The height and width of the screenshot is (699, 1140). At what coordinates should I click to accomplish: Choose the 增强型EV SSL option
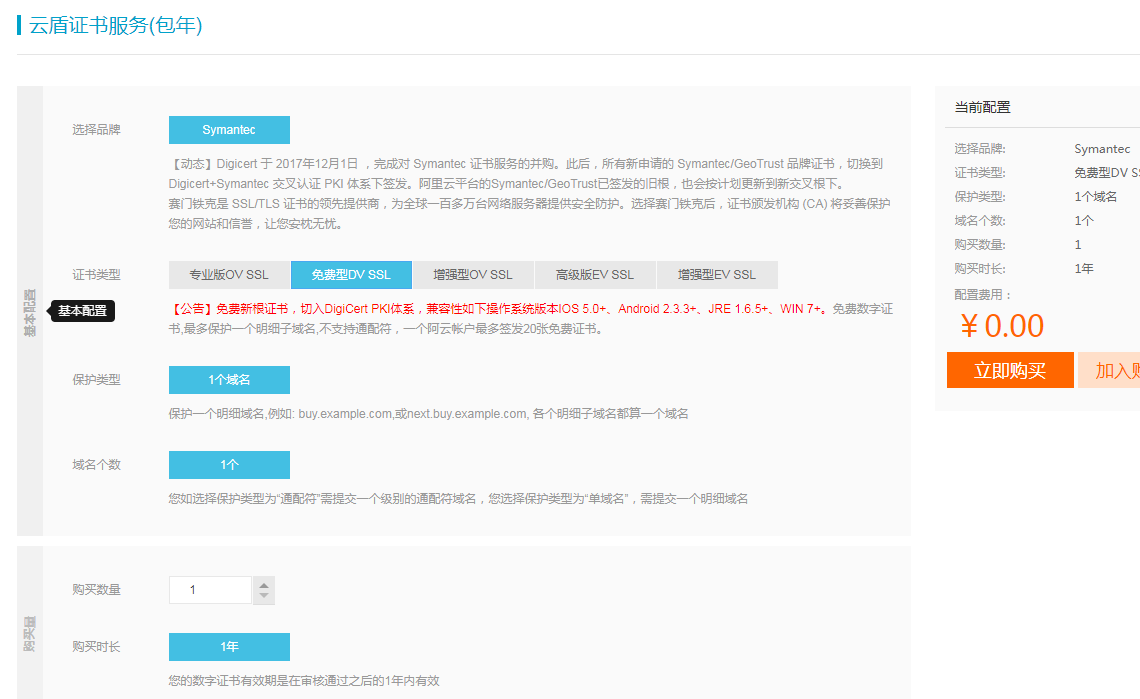coord(717,275)
